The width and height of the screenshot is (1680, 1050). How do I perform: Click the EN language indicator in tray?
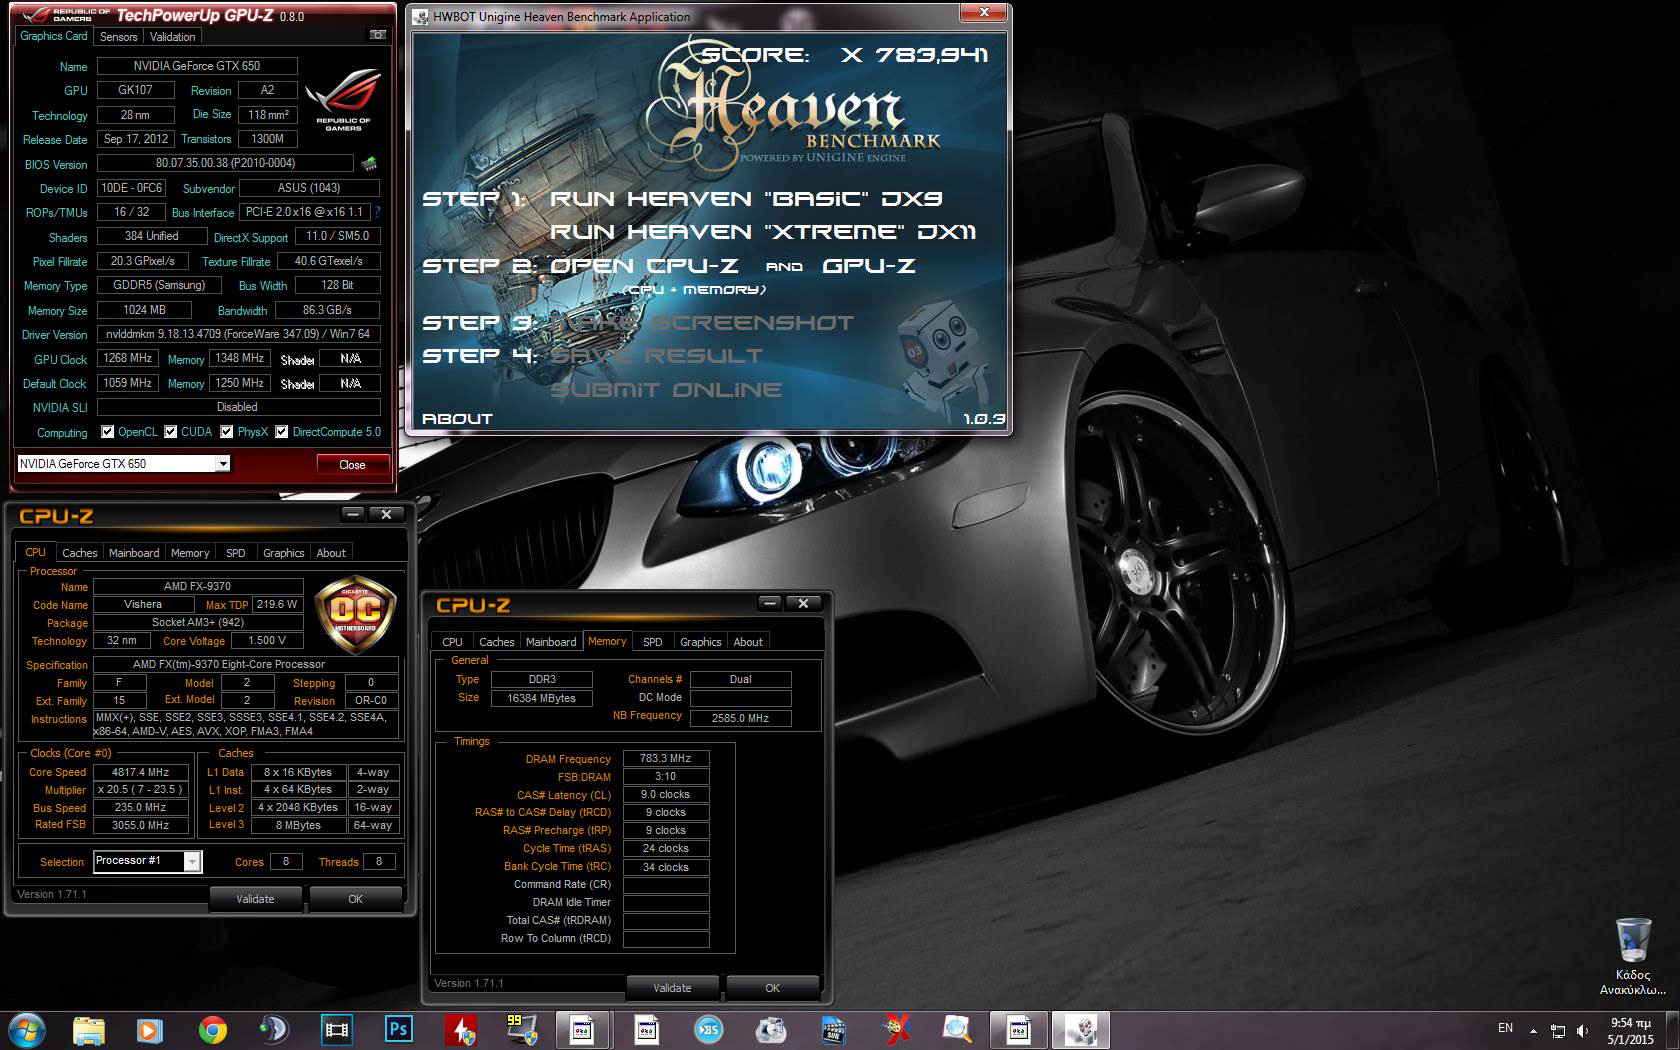coord(1505,1028)
